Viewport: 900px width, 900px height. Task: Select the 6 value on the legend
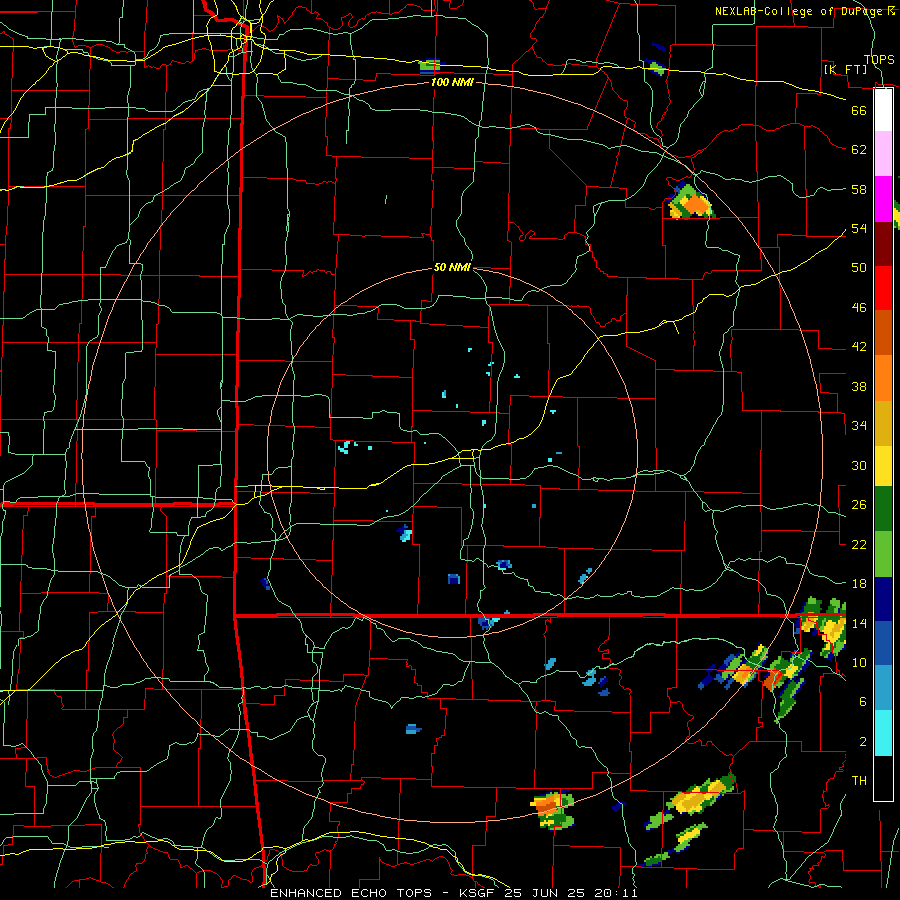[x=863, y=702]
